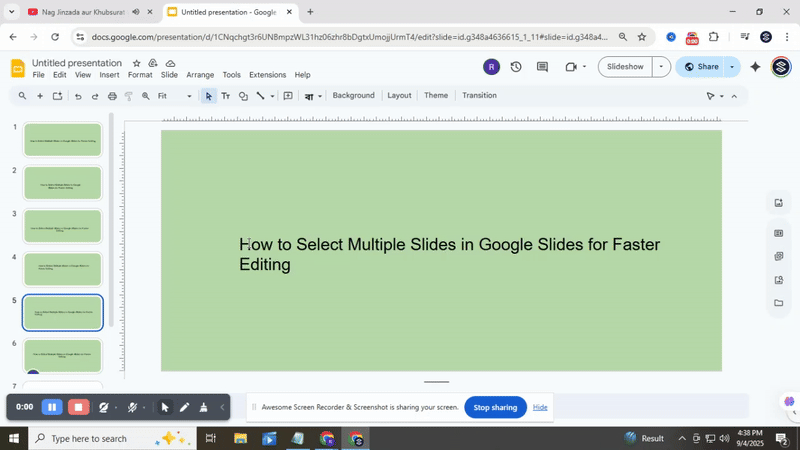
Task: Toggle the recorder webcam off icon
Action: 104,407
